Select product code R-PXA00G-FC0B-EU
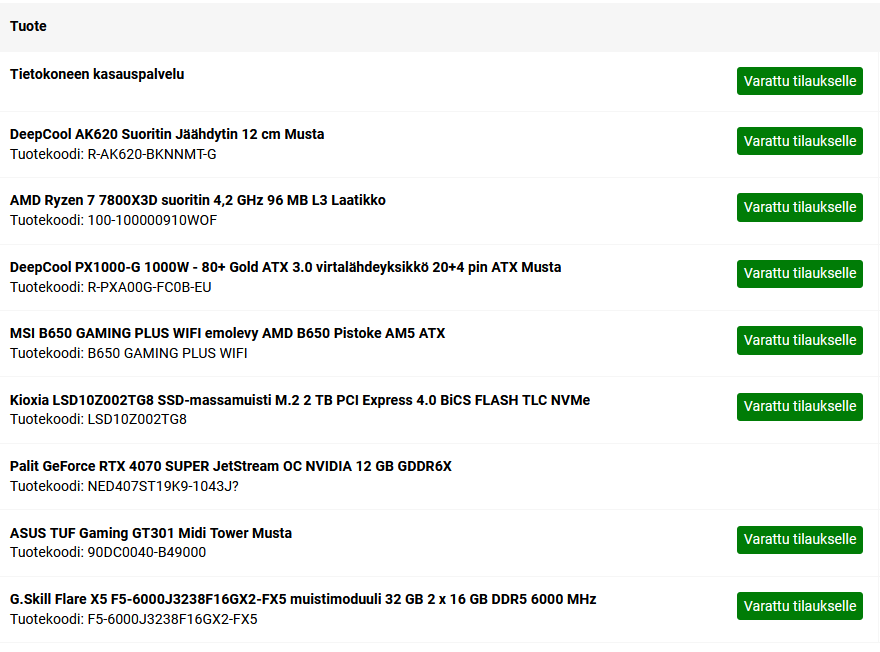This screenshot has height=652, width=880. [149, 287]
